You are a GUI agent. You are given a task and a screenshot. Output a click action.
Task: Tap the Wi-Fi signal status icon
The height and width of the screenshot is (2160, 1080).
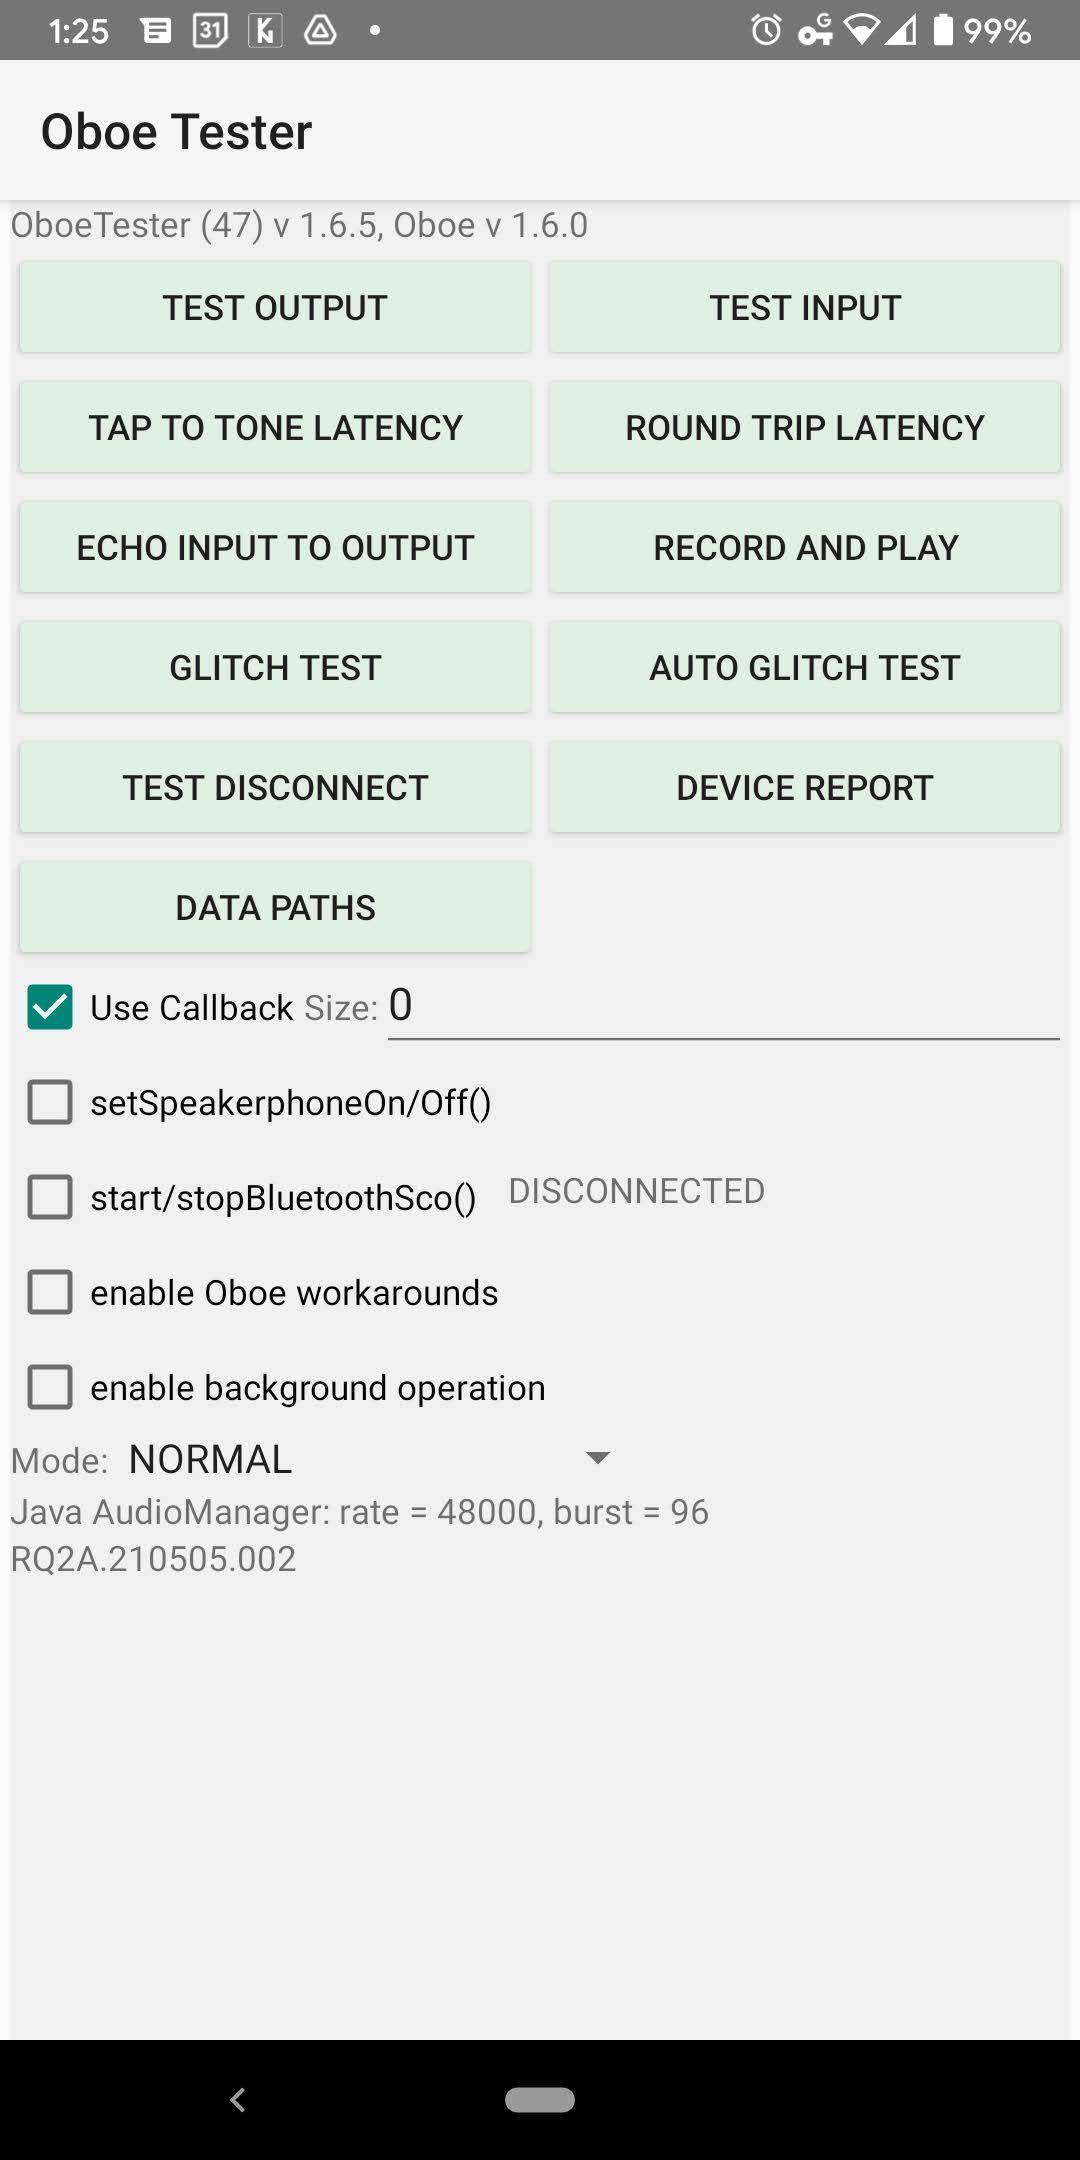coord(861,30)
